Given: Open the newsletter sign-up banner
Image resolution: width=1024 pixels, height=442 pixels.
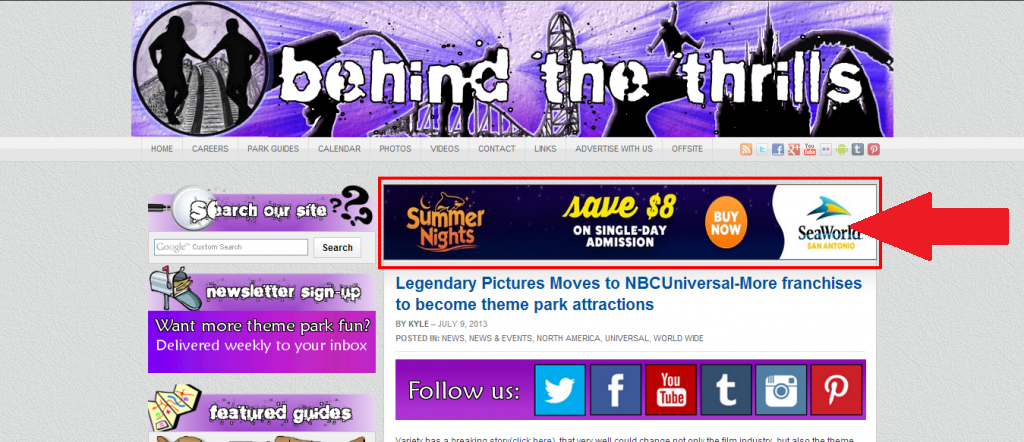Looking at the screenshot, I should coord(262,320).
